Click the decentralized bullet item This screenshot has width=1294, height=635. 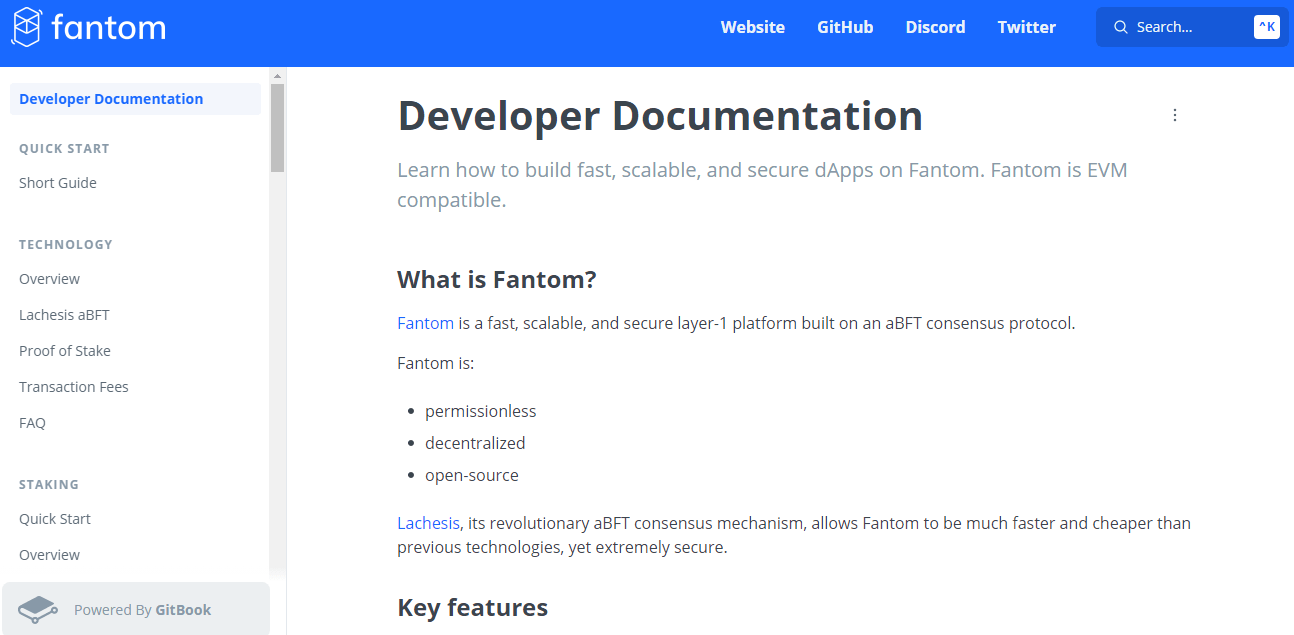point(475,443)
